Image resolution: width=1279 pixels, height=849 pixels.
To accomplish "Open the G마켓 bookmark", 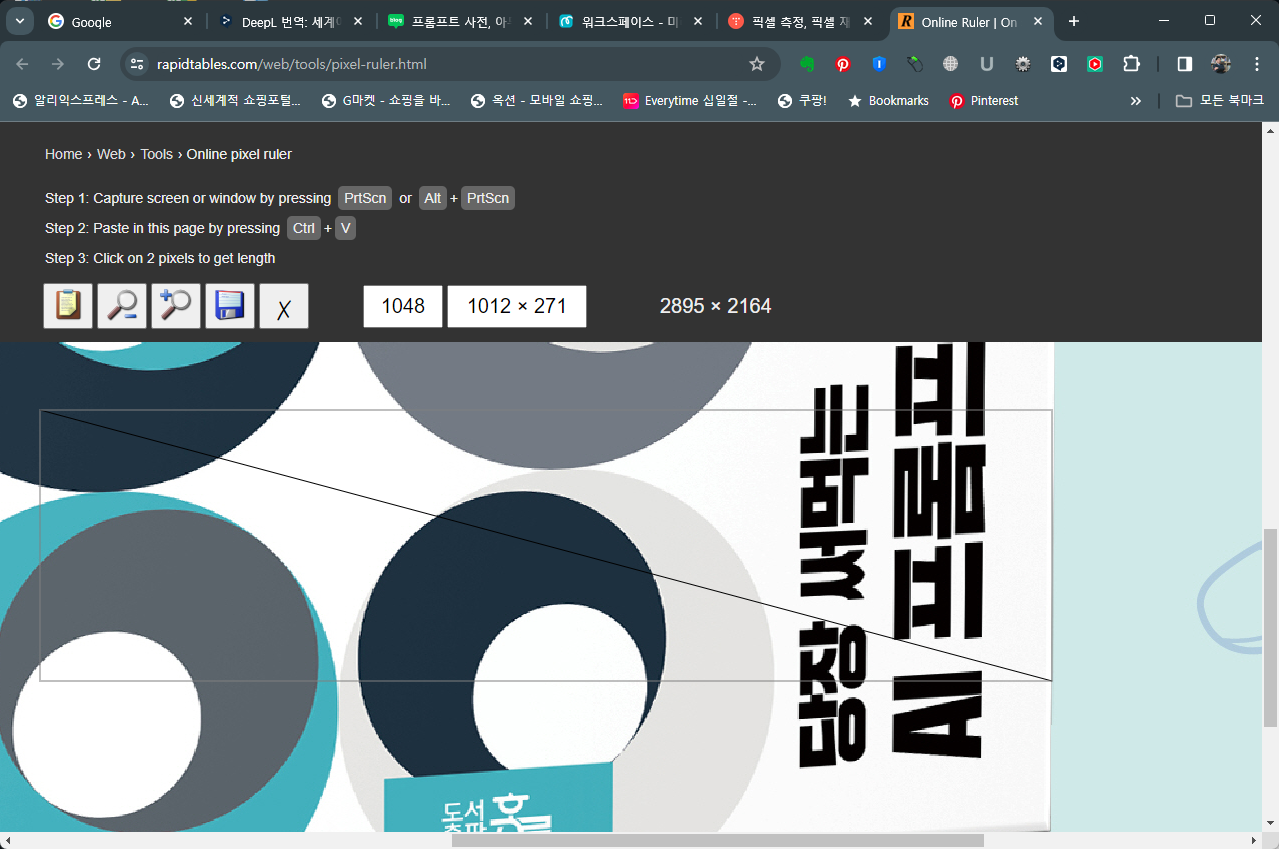I will [x=386, y=101].
